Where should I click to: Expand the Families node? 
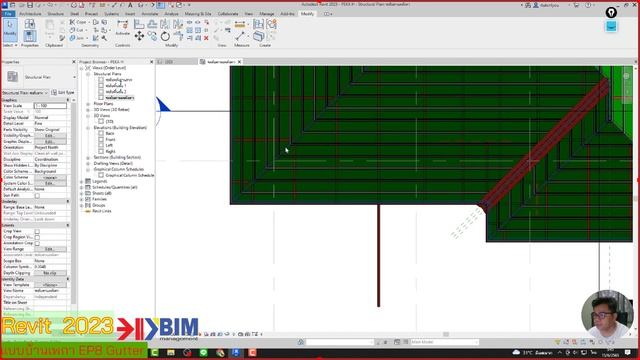tap(82, 199)
